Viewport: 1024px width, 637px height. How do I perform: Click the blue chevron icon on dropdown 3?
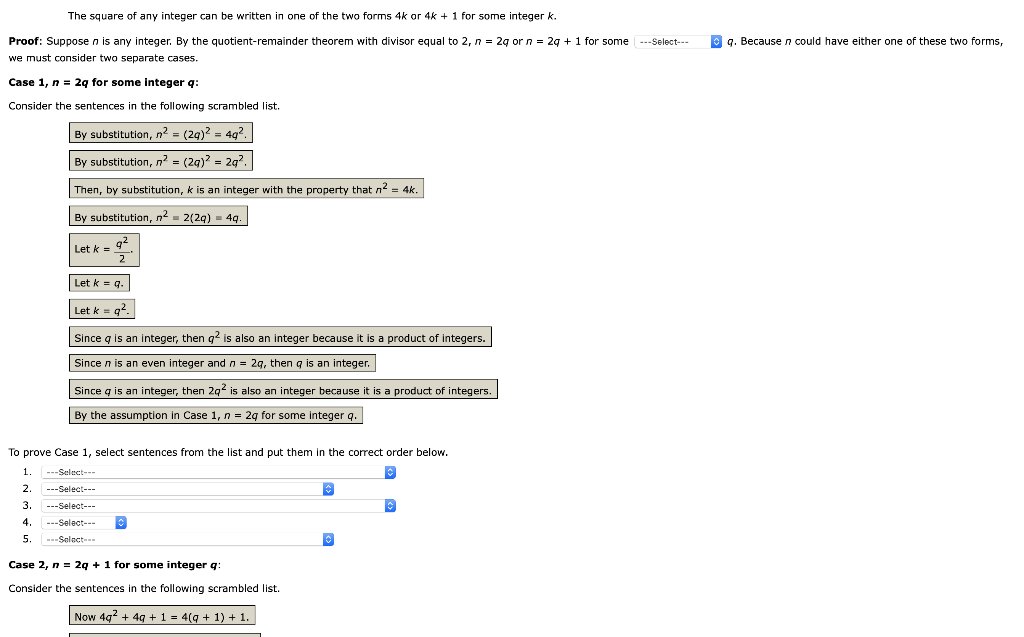coord(389,506)
